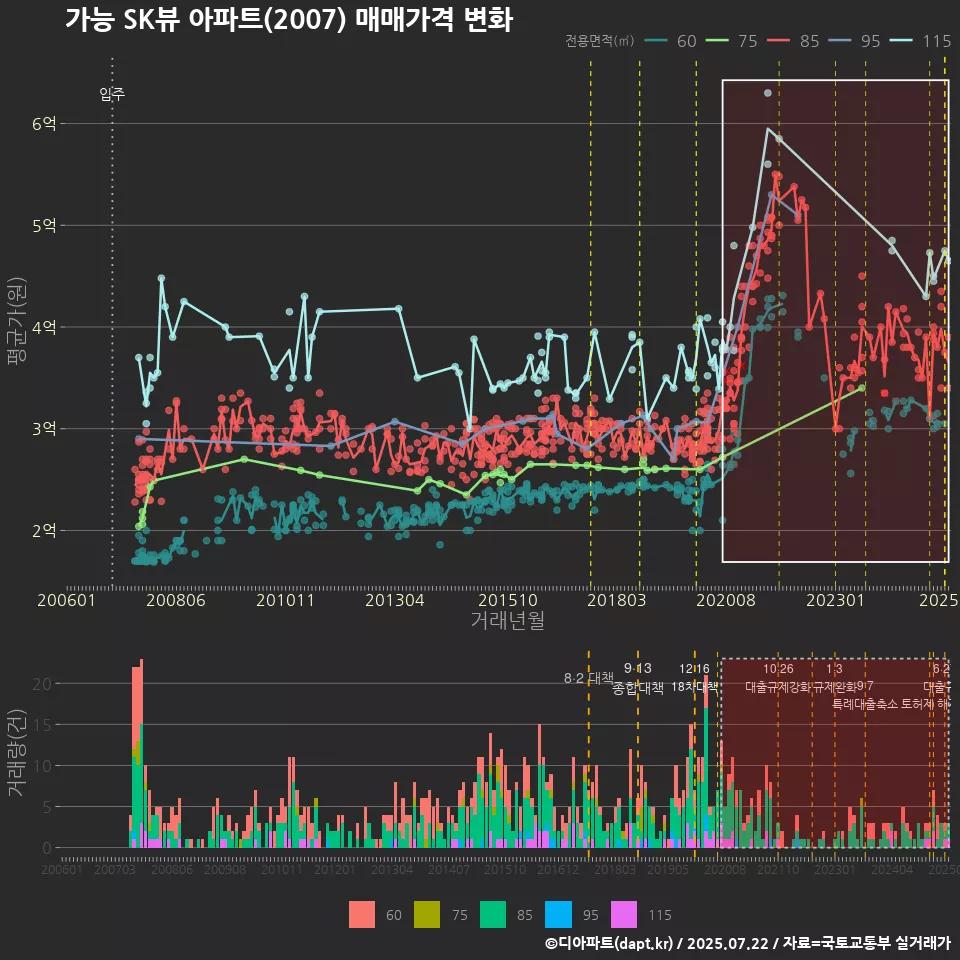Click the '201304' price chart x-axis label
Screen dimensions: 960x960
[x=395, y=600]
